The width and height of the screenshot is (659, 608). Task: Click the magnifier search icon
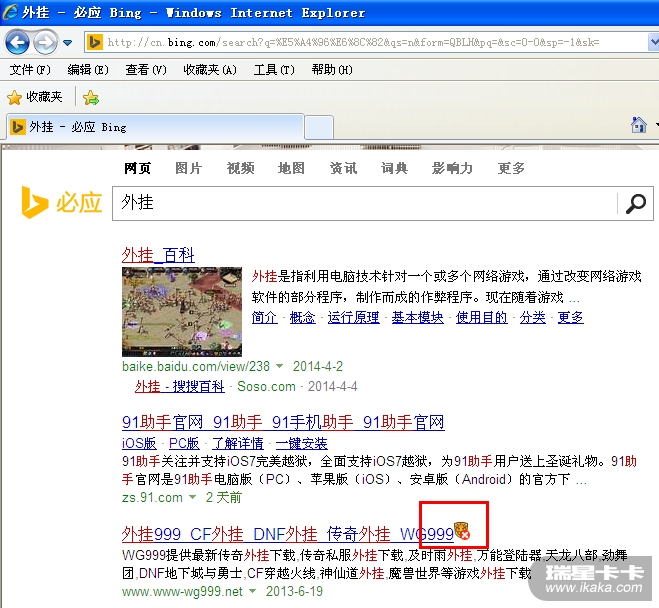point(636,204)
